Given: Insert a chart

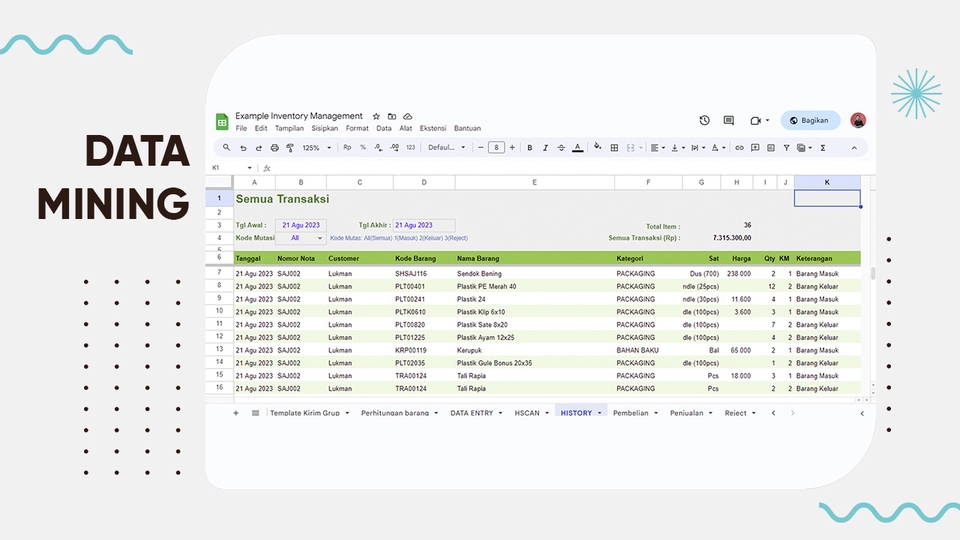Looking at the screenshot, I should click(x=771, y=148).
